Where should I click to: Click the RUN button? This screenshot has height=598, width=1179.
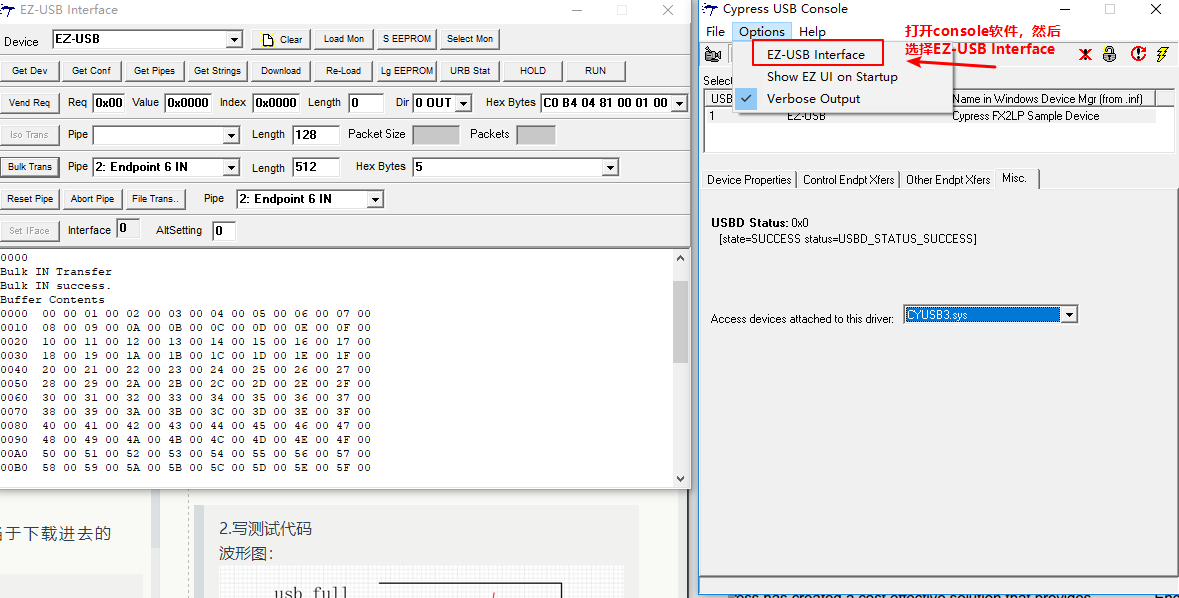pyautogui.click(x=596, y=71)
